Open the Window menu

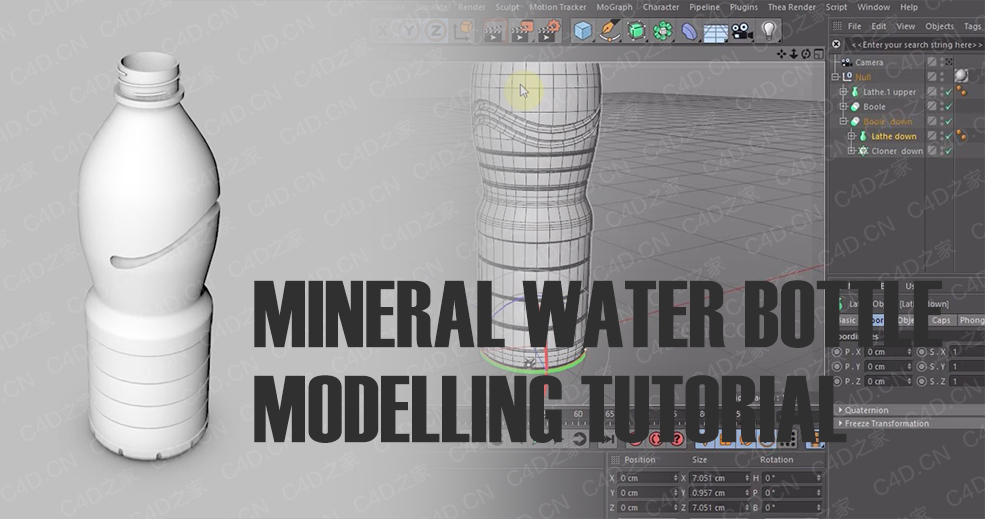coord(873,7)
